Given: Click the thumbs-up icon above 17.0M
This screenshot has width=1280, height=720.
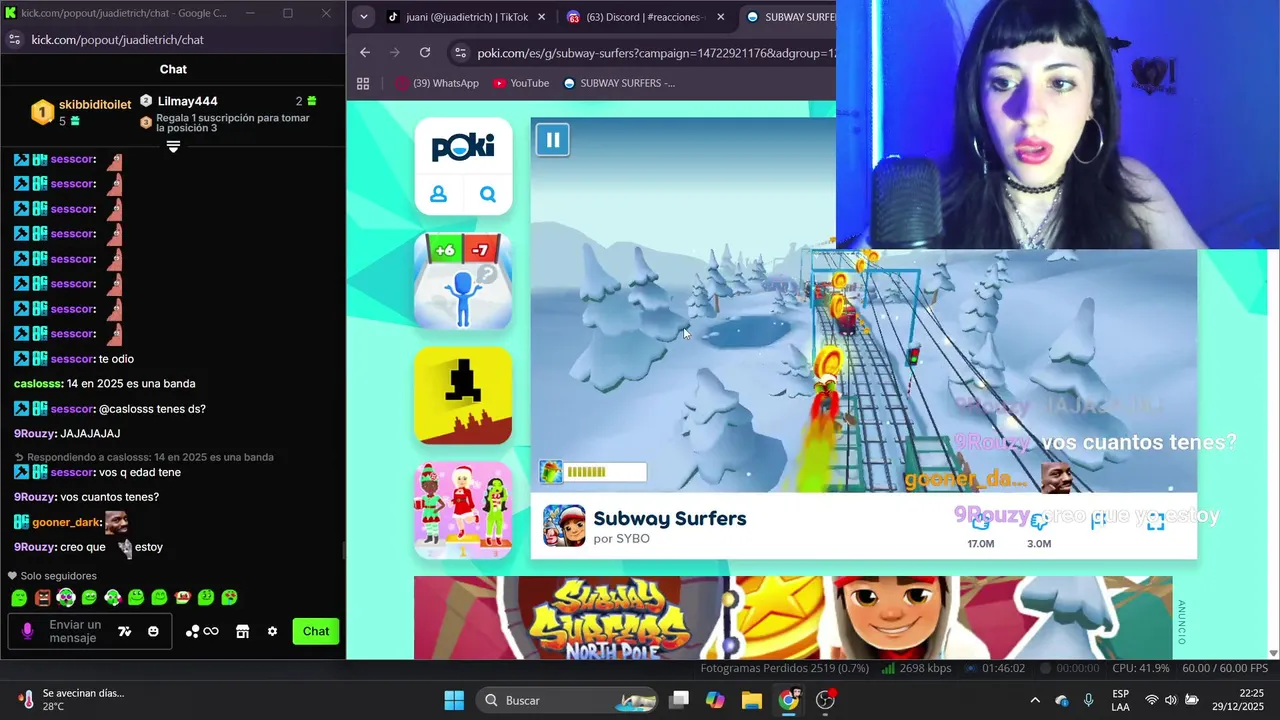Looking at the screenshot, I should click(x=981, y=521).
